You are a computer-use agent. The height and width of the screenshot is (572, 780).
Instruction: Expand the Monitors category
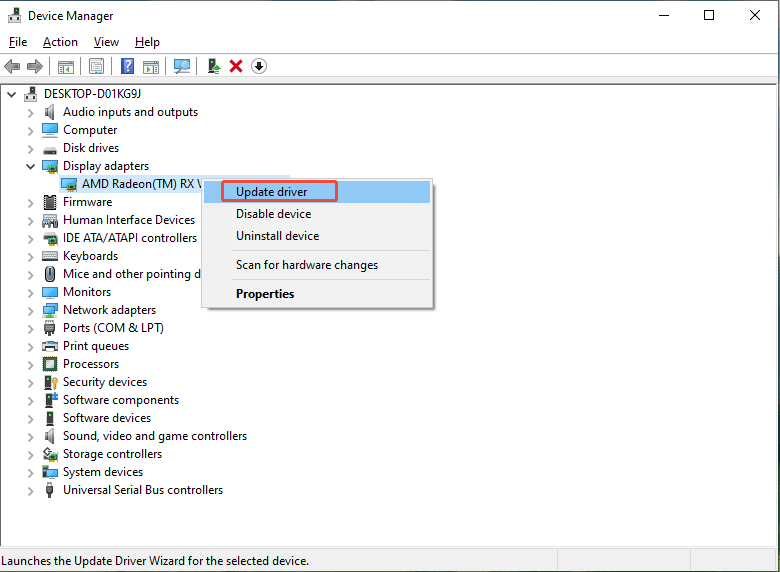30,293
